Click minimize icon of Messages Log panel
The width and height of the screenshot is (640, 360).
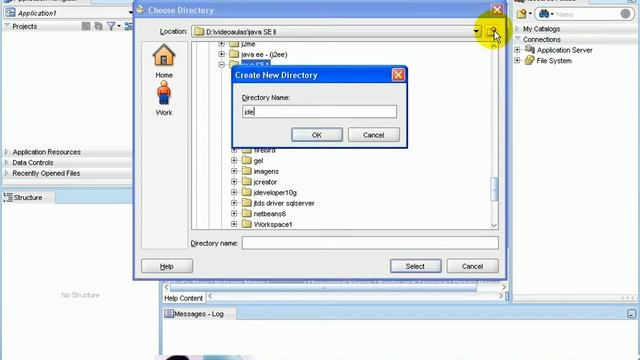631,314
